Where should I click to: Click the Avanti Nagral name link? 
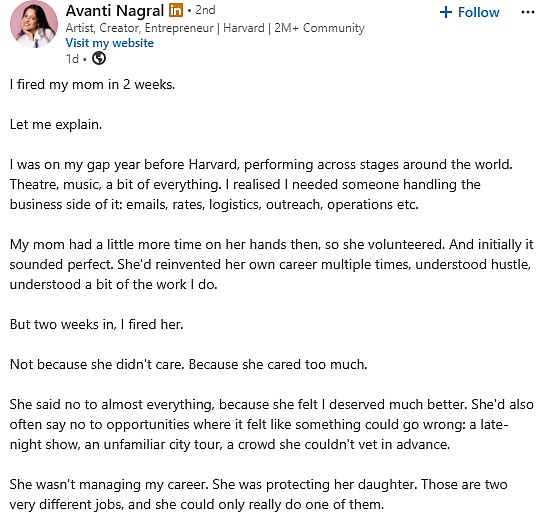[x=115, y=11]
